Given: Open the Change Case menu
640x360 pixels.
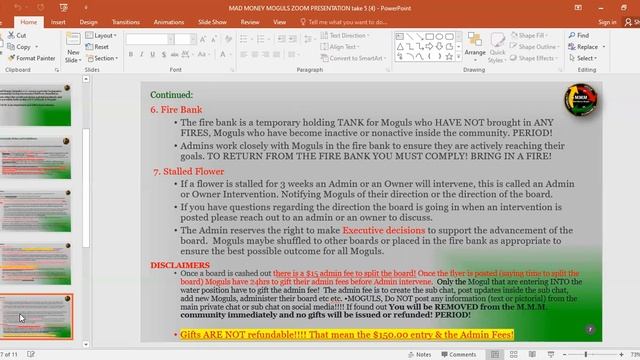Looking at the screenshot, I should point(203,54).
